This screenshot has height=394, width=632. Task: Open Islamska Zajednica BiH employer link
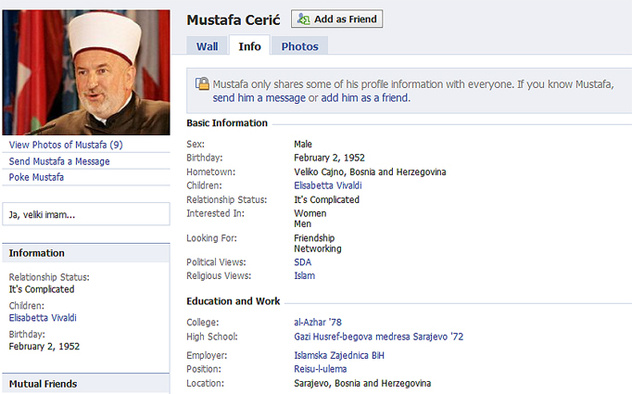coord(339,355)
